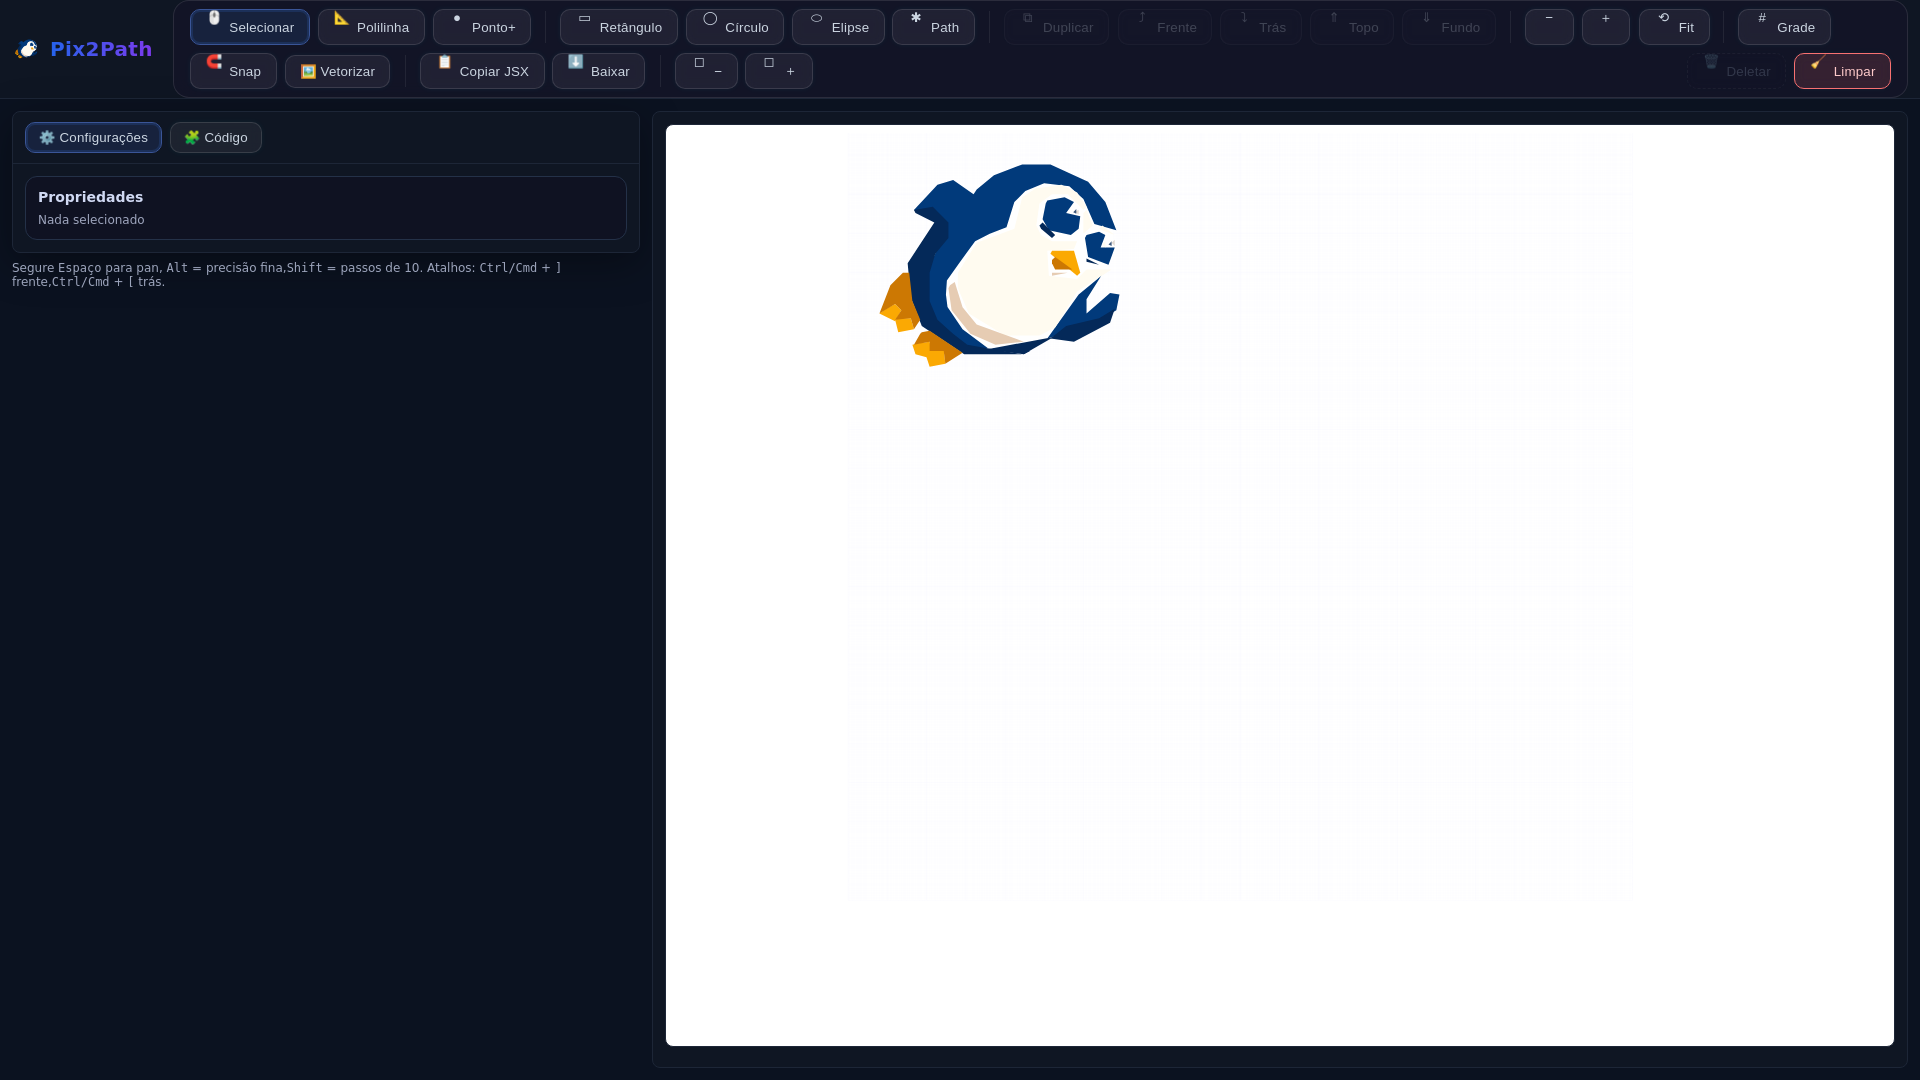The height and width of the screenshot is (1080, 1920).
Task: Pick the Círculo shape tool
Action: click(735, 27)
